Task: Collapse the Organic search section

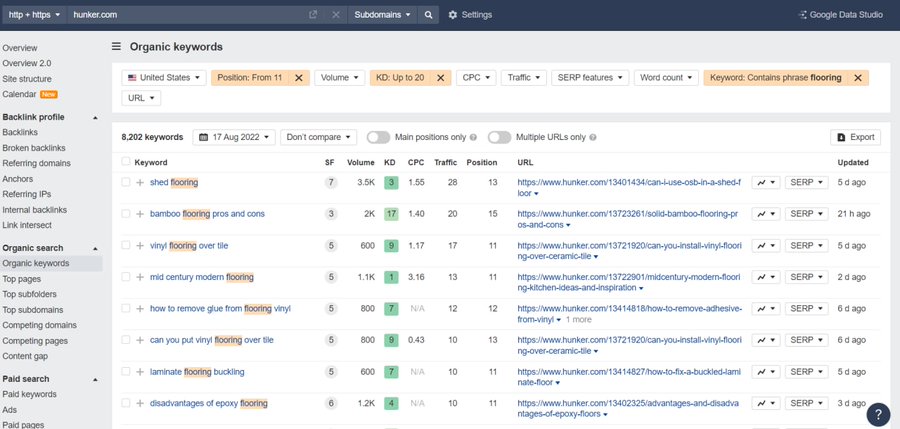Action: [x=95, y=249]
